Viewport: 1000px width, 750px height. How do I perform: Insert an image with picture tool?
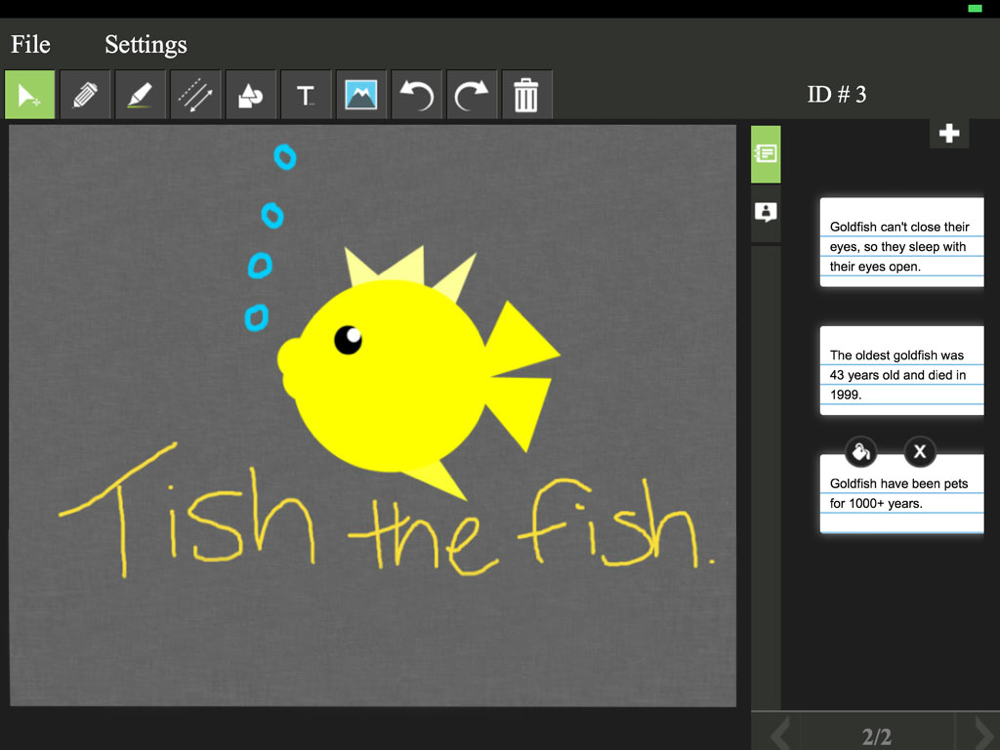361,95
